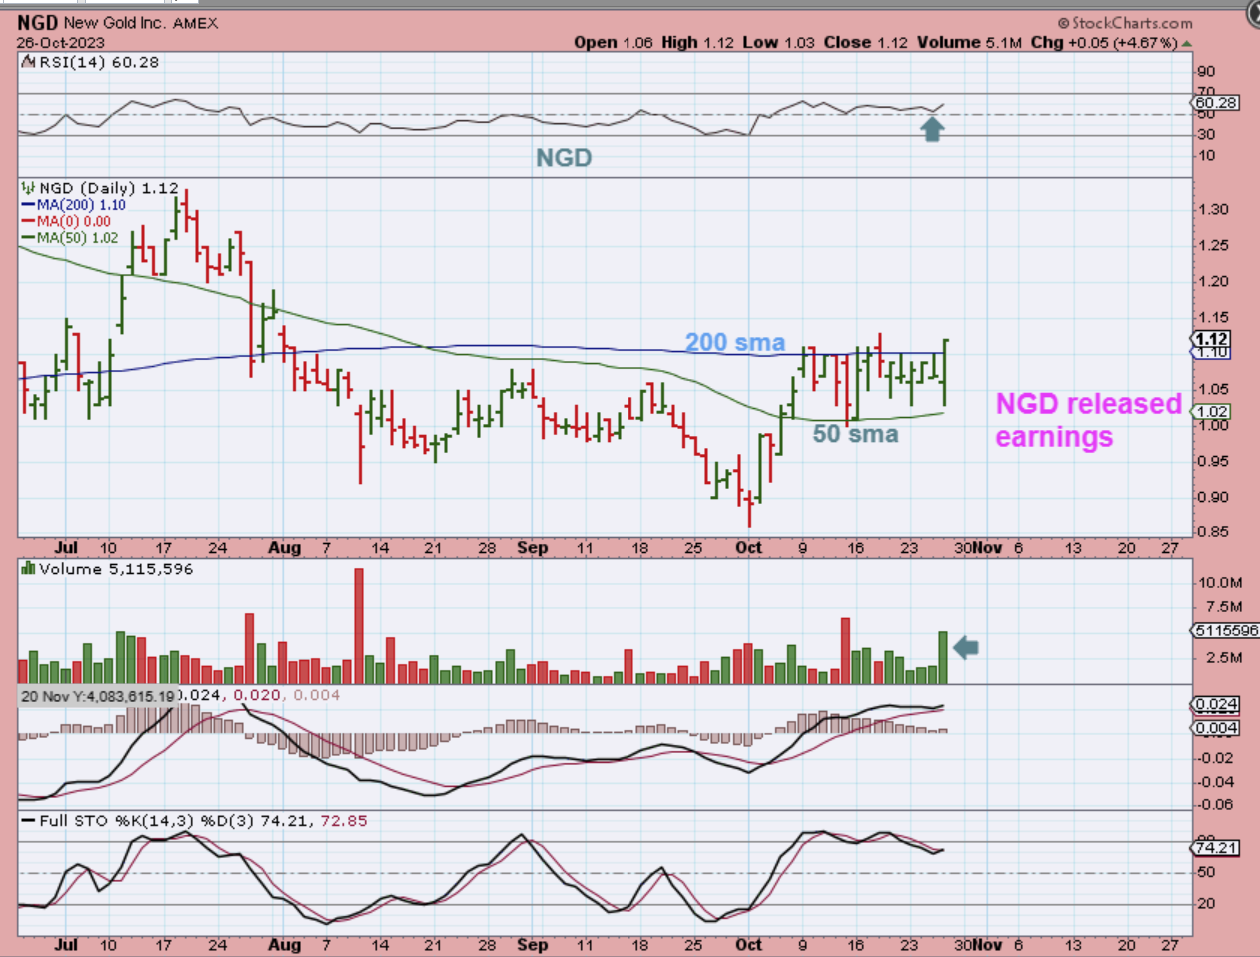Click the -0.04 MACD axis label
Screen dimensions: 1260x957
(1216, 782)
